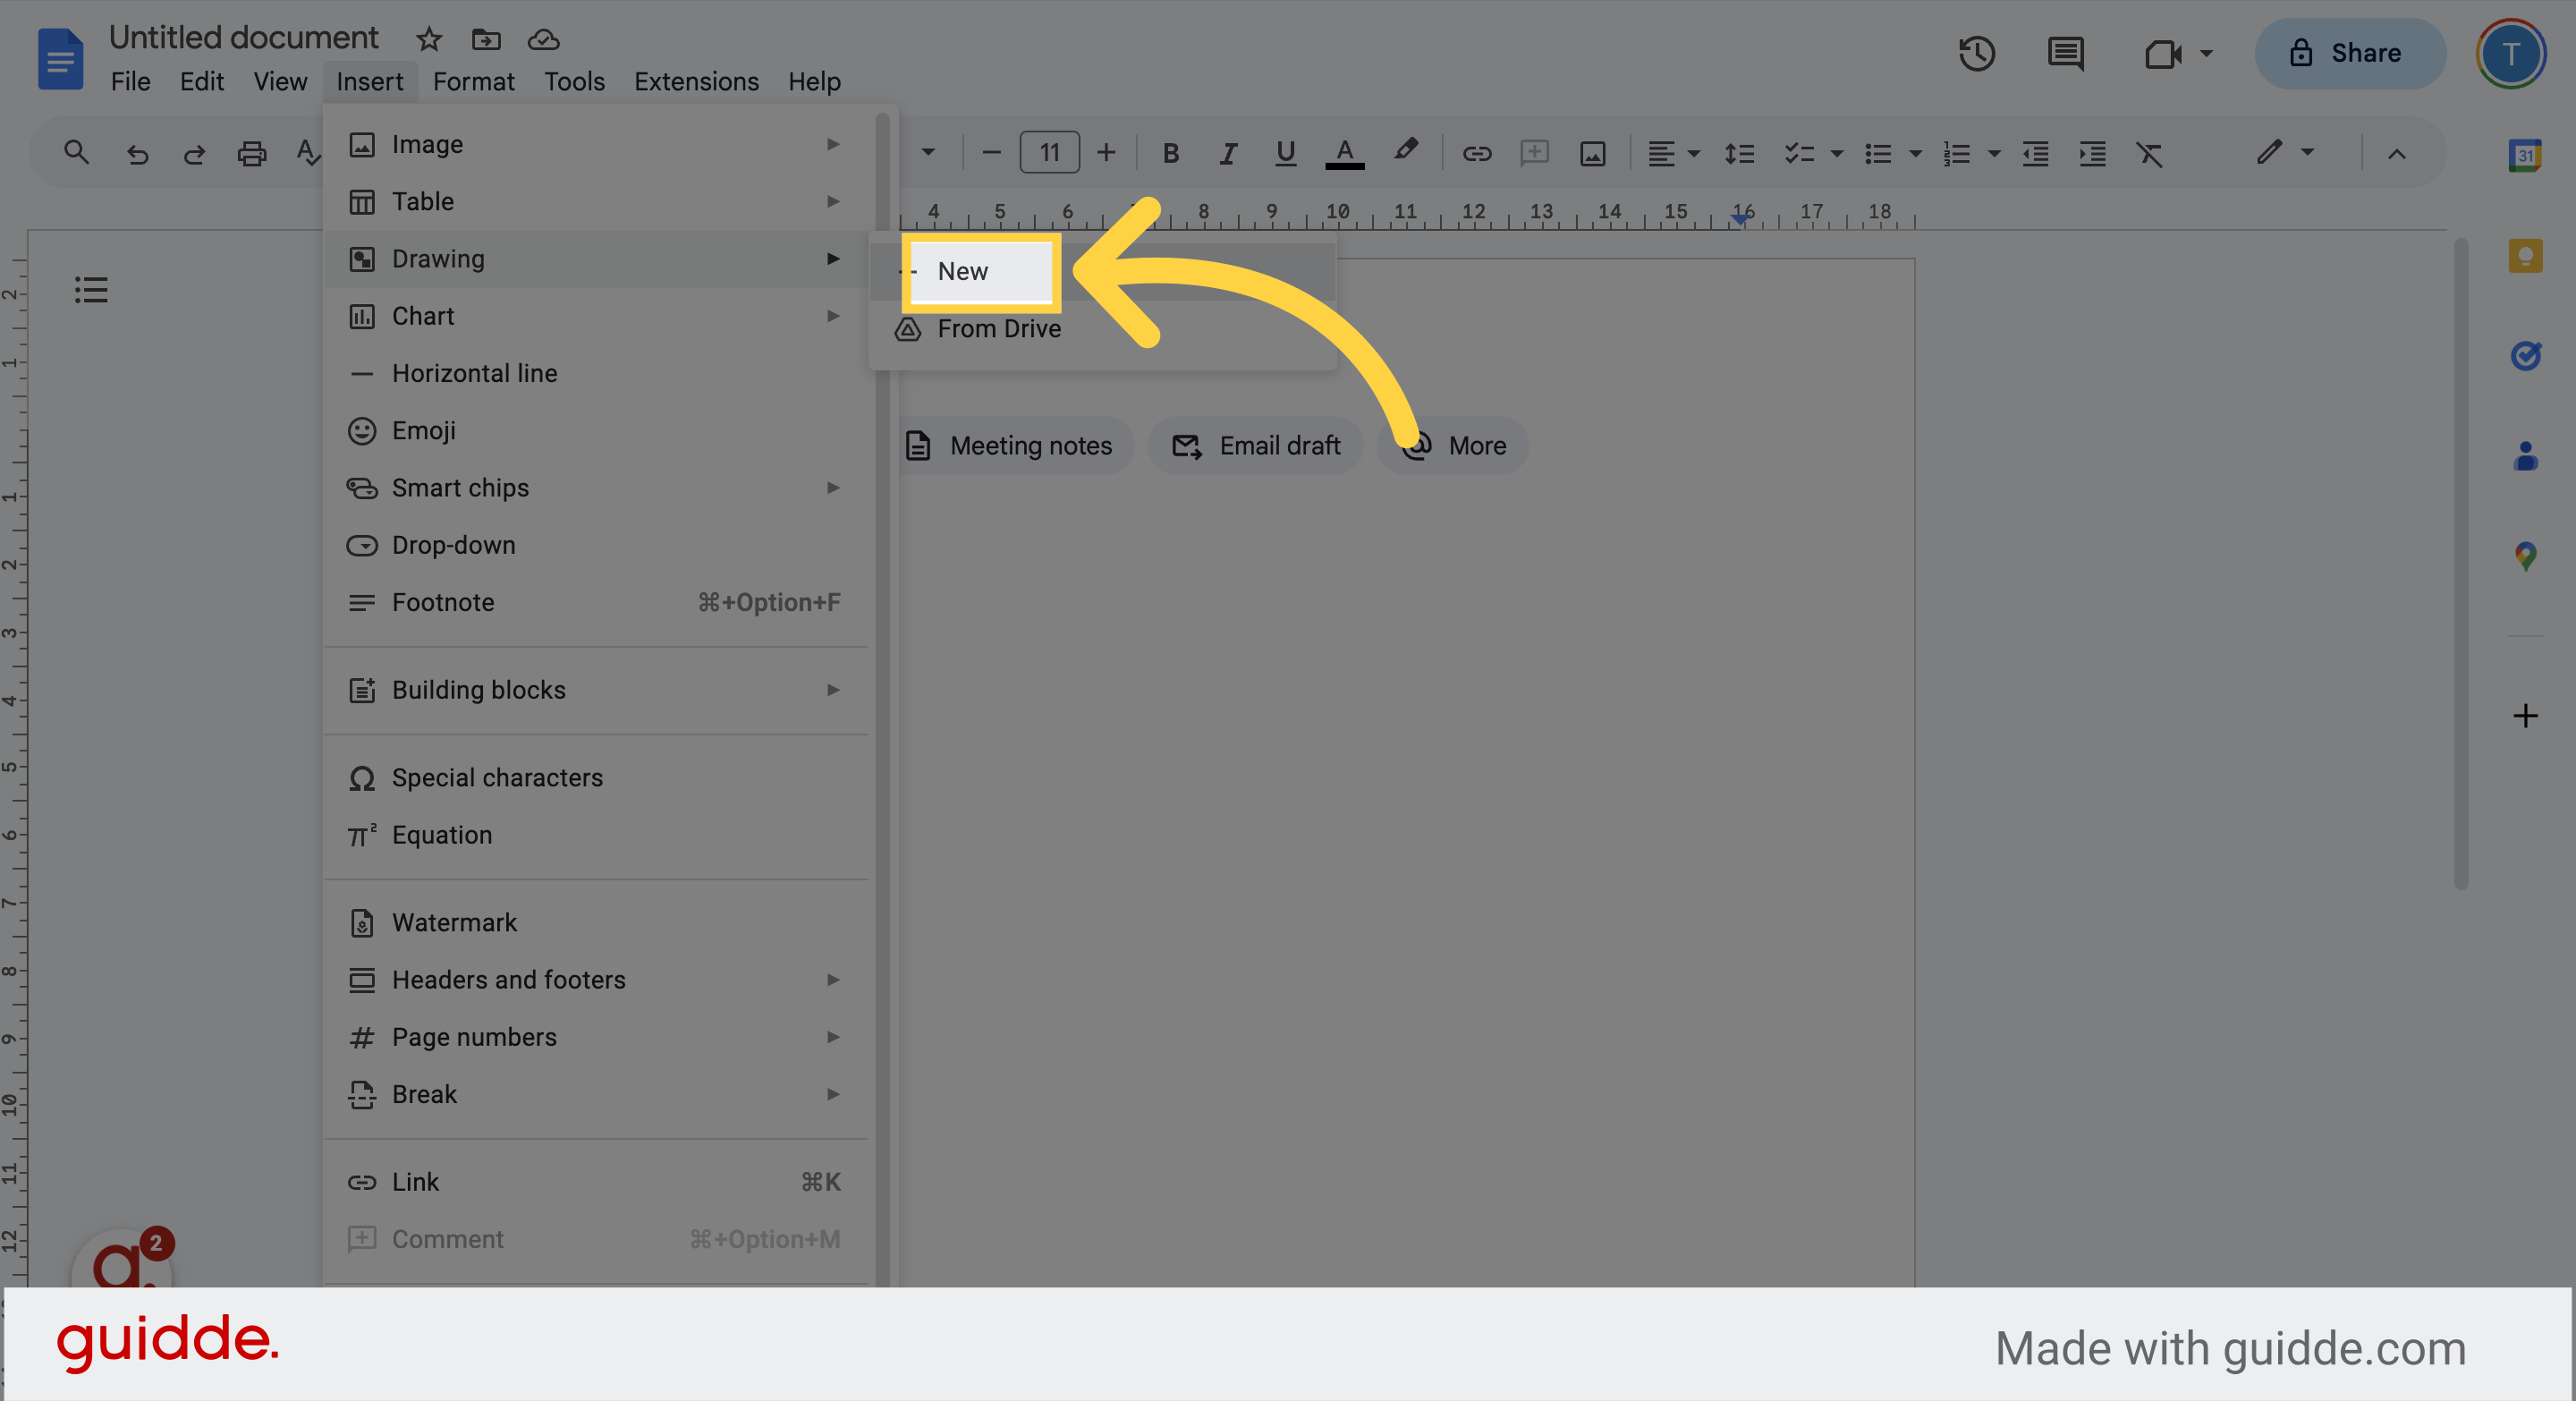Click the redo arrow
This screenshot has width=2576, height=1401.
click(194, 153)
